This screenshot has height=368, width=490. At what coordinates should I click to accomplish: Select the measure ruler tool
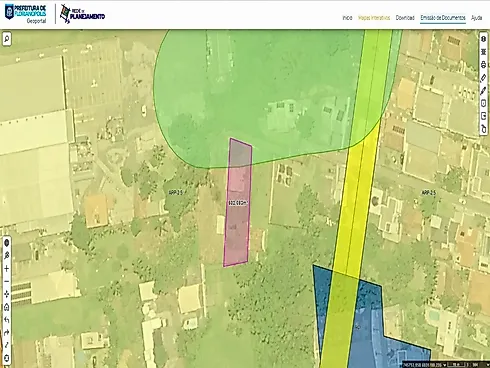484,78
